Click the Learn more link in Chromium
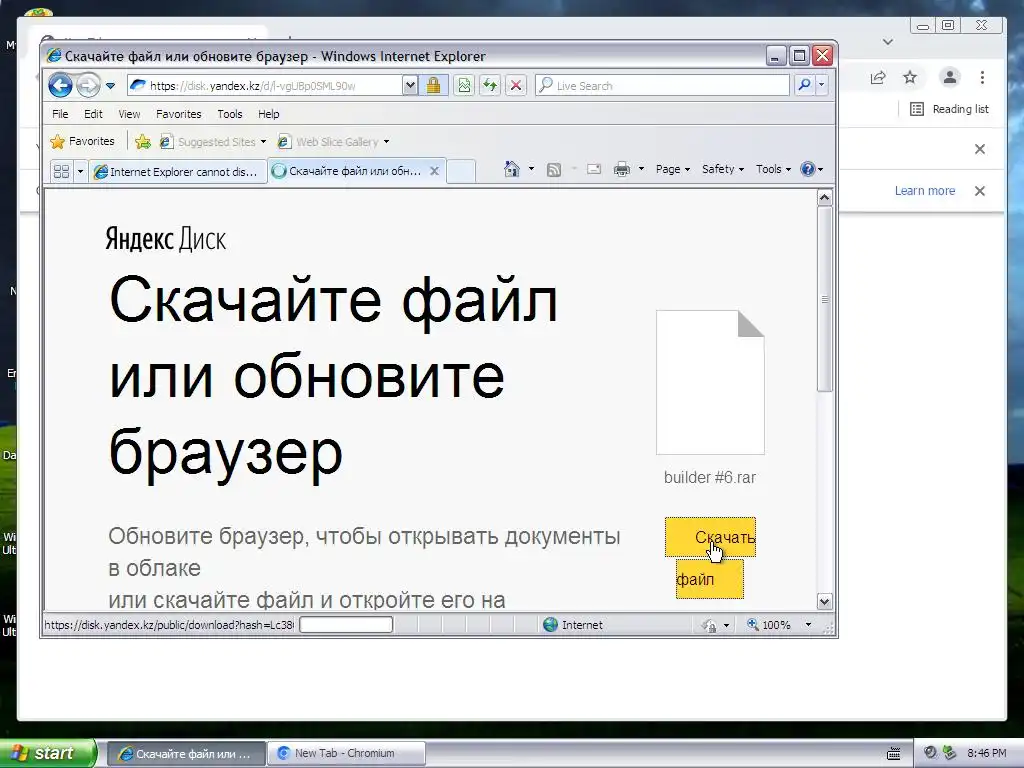 point(925,191)
